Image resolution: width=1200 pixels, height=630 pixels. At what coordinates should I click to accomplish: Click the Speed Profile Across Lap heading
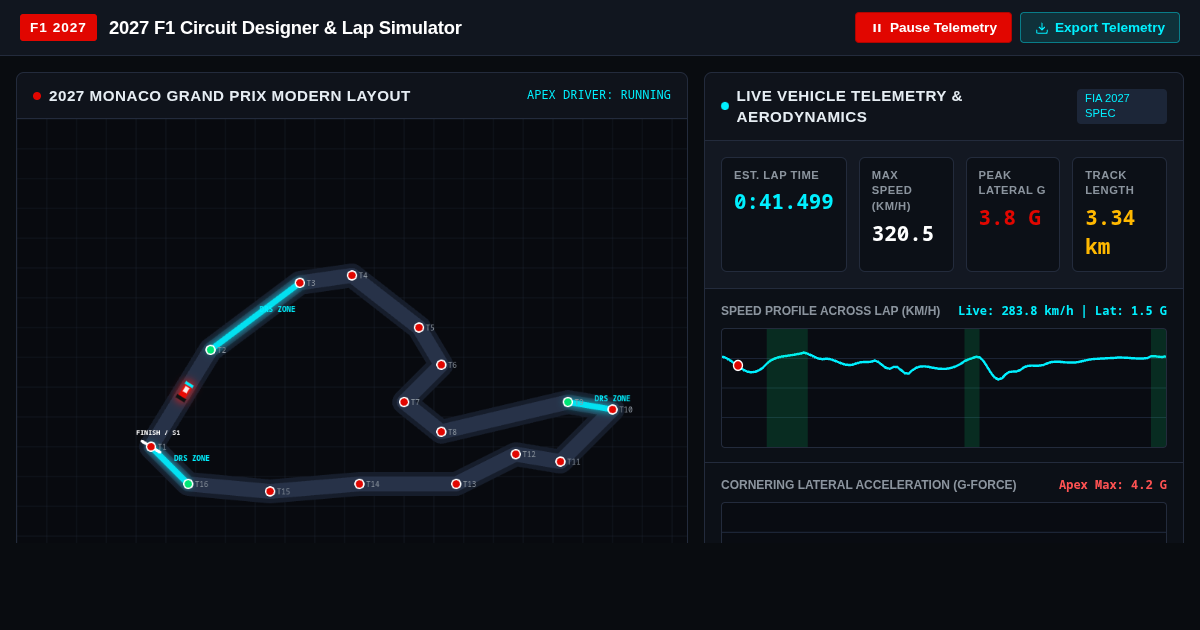(831, 311)
